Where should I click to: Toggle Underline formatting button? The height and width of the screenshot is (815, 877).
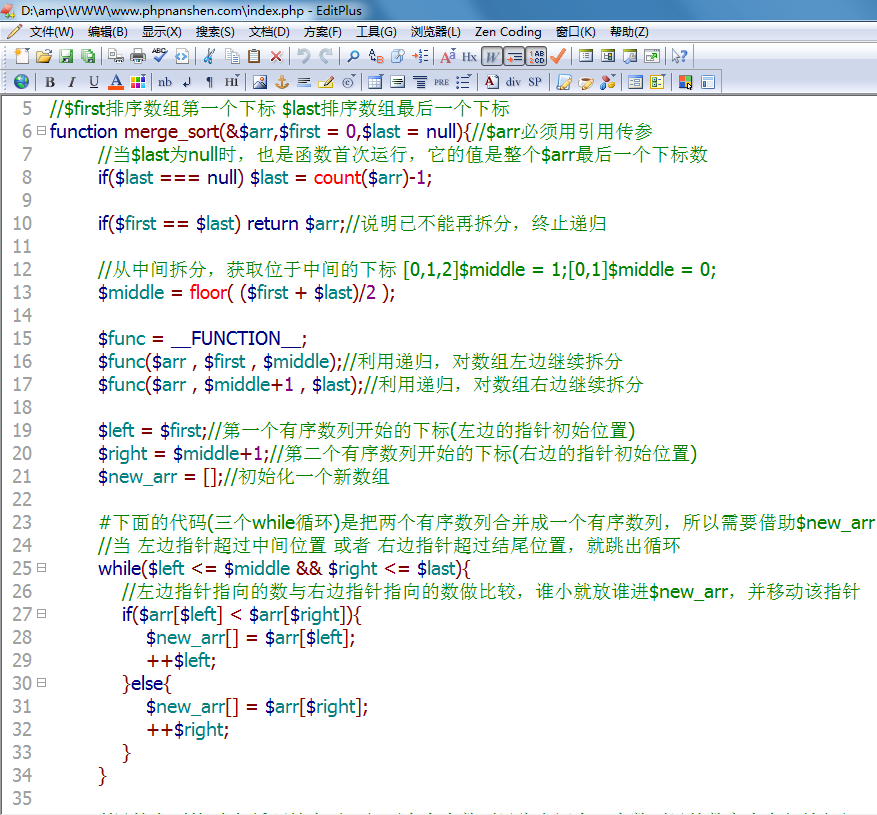point(93,82)
